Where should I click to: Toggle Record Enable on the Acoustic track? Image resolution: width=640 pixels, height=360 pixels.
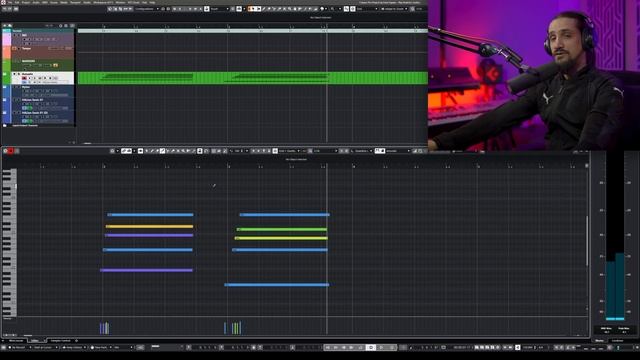[x=24, y=78]
